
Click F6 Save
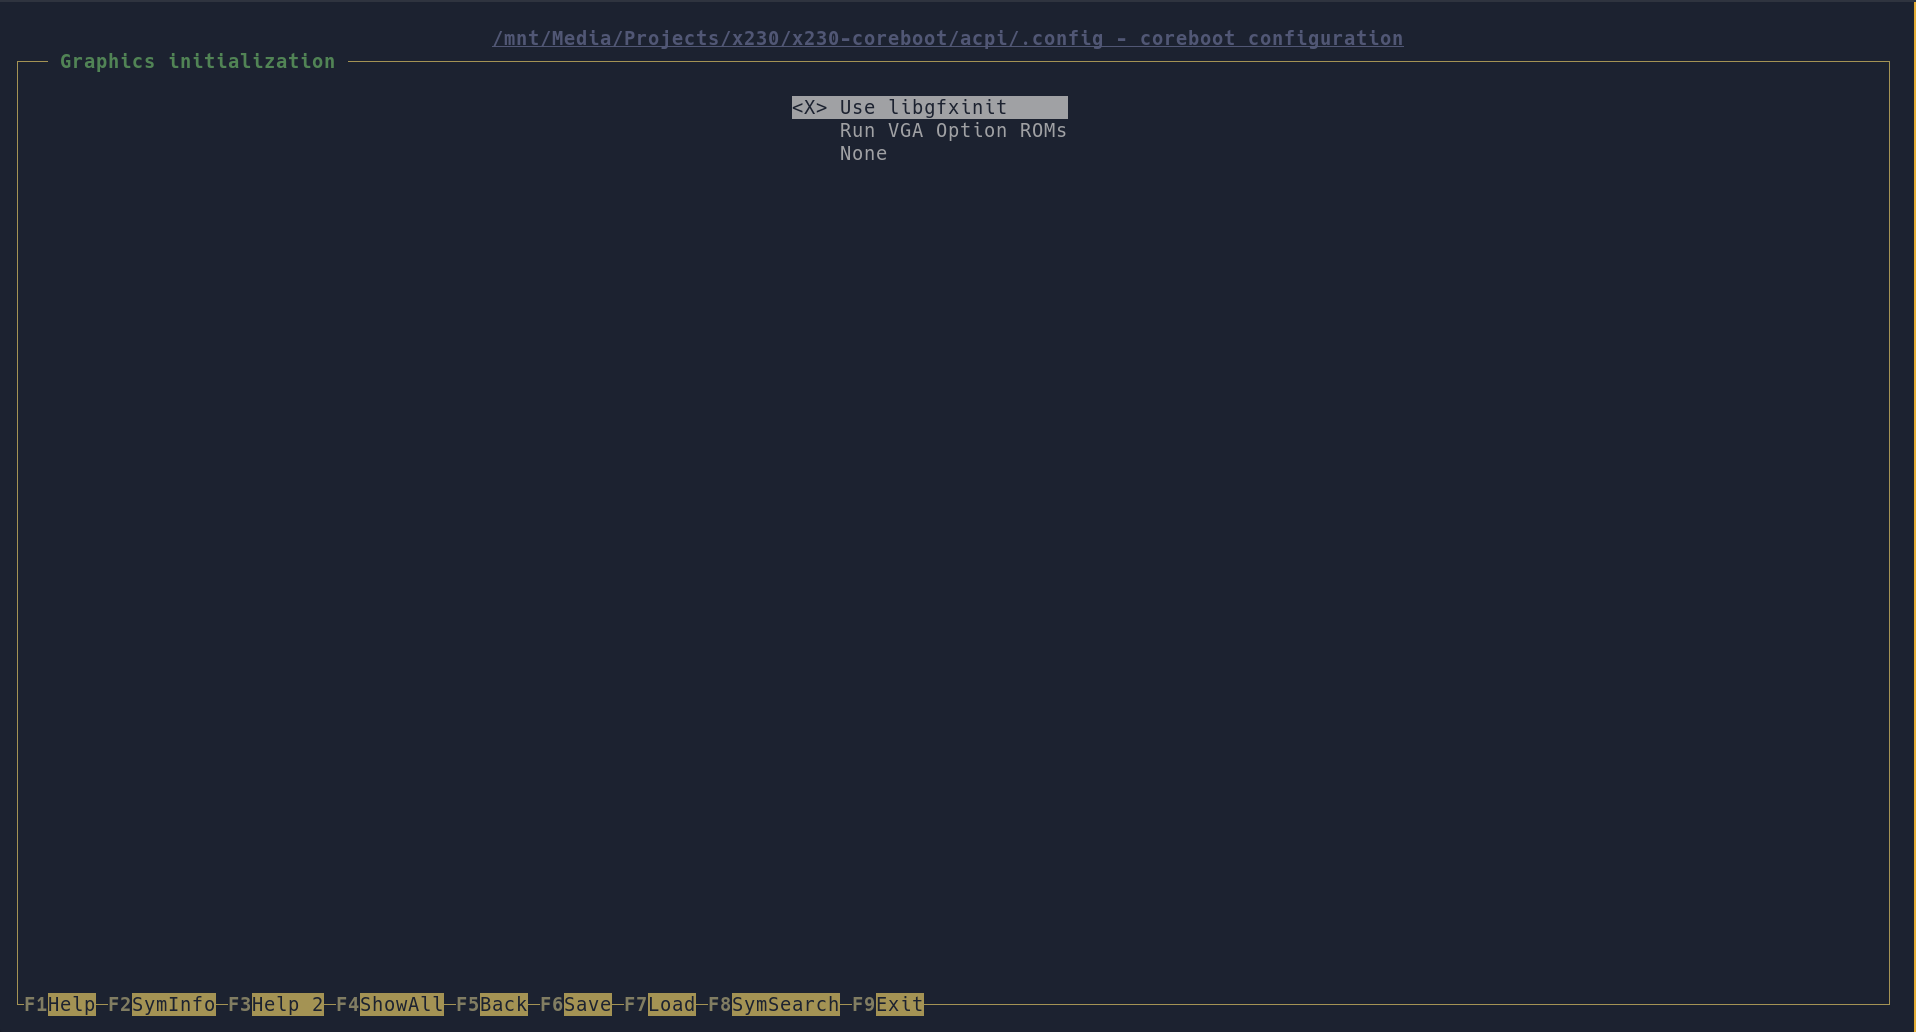tap(576, 1004)
